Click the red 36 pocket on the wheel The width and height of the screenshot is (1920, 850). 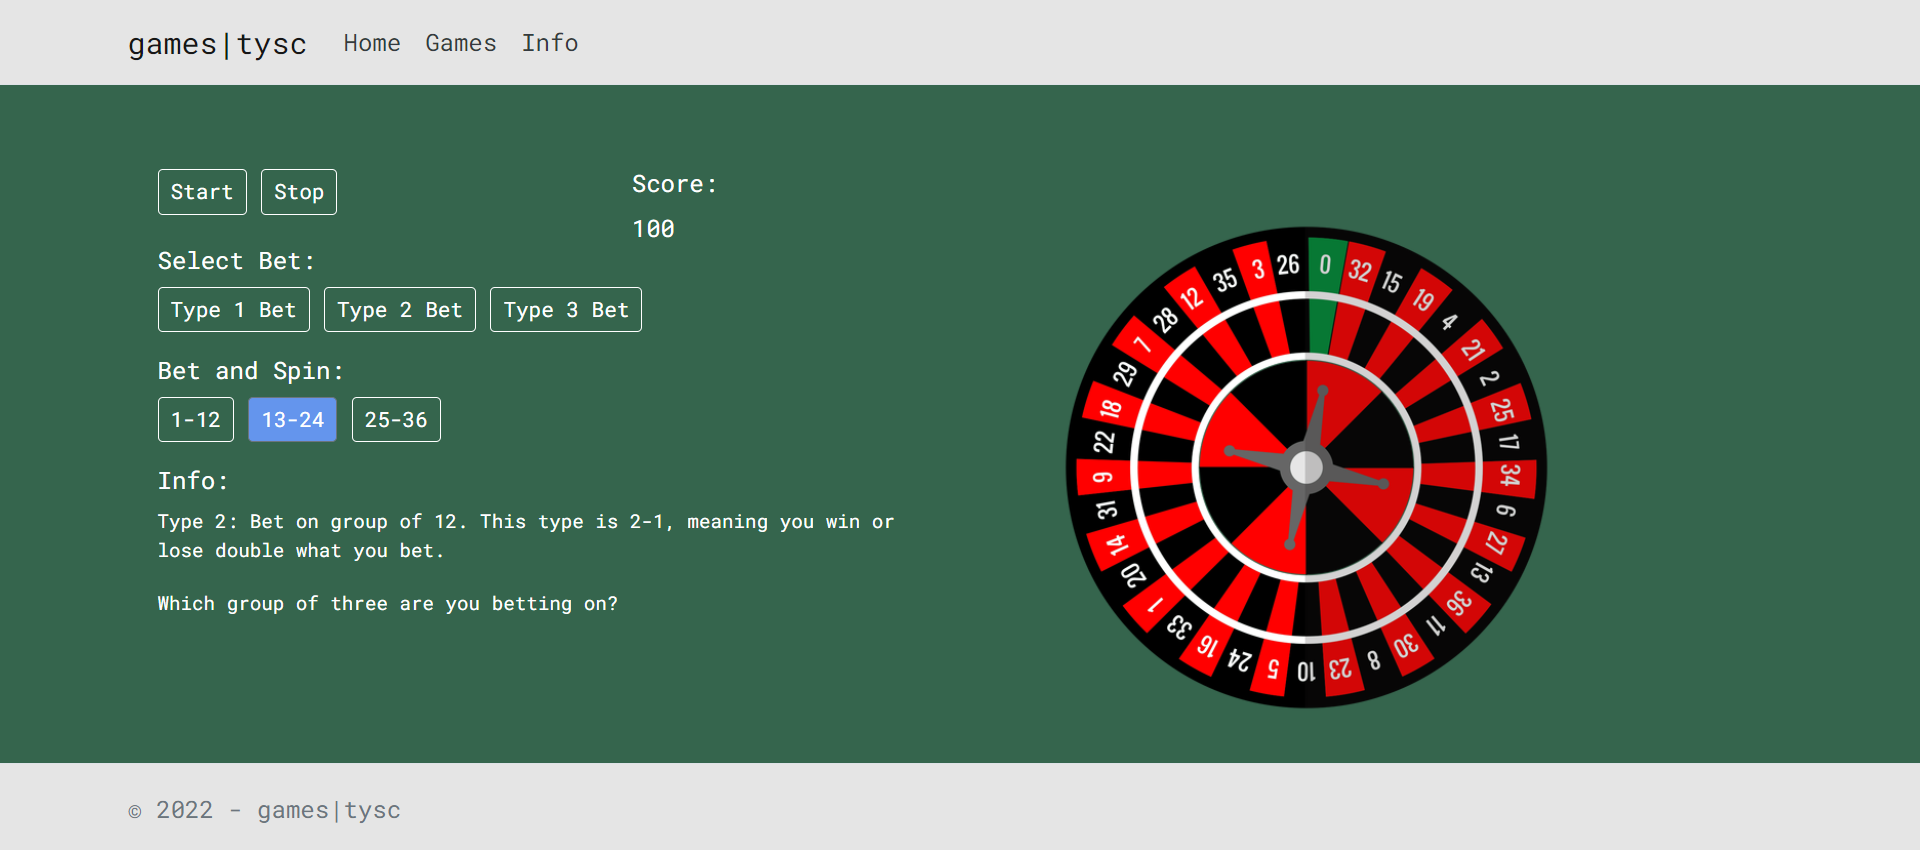click(1459, 603)
